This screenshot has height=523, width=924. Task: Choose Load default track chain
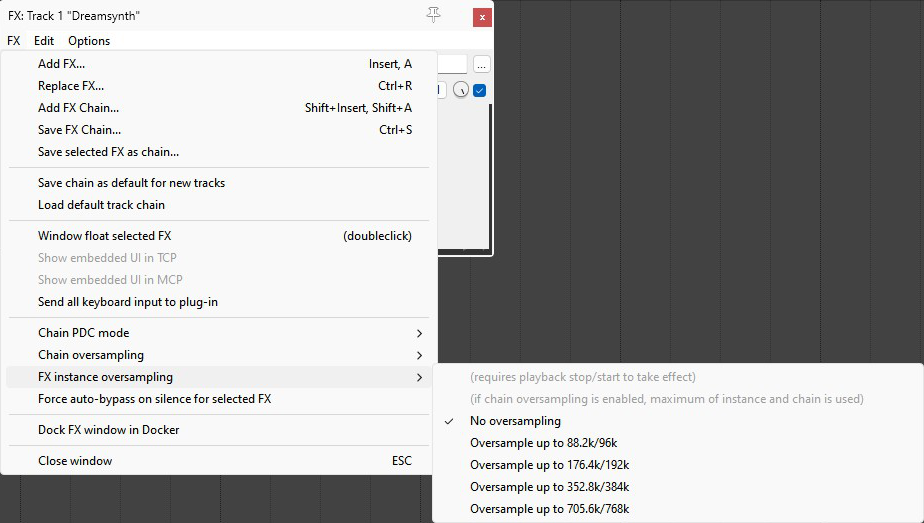click(101, 205)
